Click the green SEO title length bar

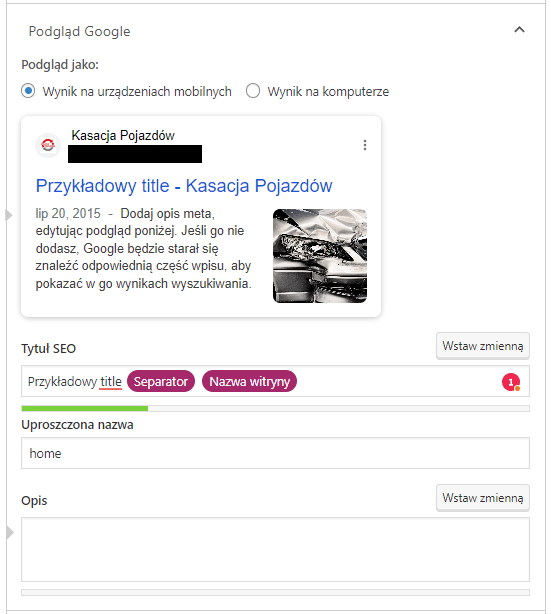tap(85, 408)
